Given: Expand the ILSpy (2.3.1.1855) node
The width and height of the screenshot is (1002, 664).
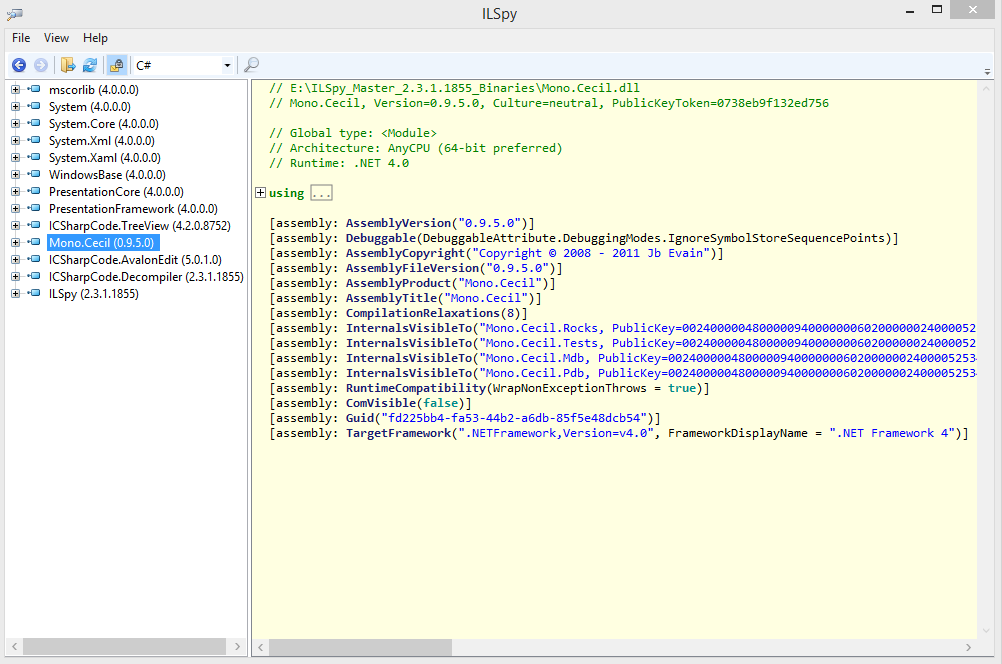Looking at the screenshot, I should (x=15, y=293).
